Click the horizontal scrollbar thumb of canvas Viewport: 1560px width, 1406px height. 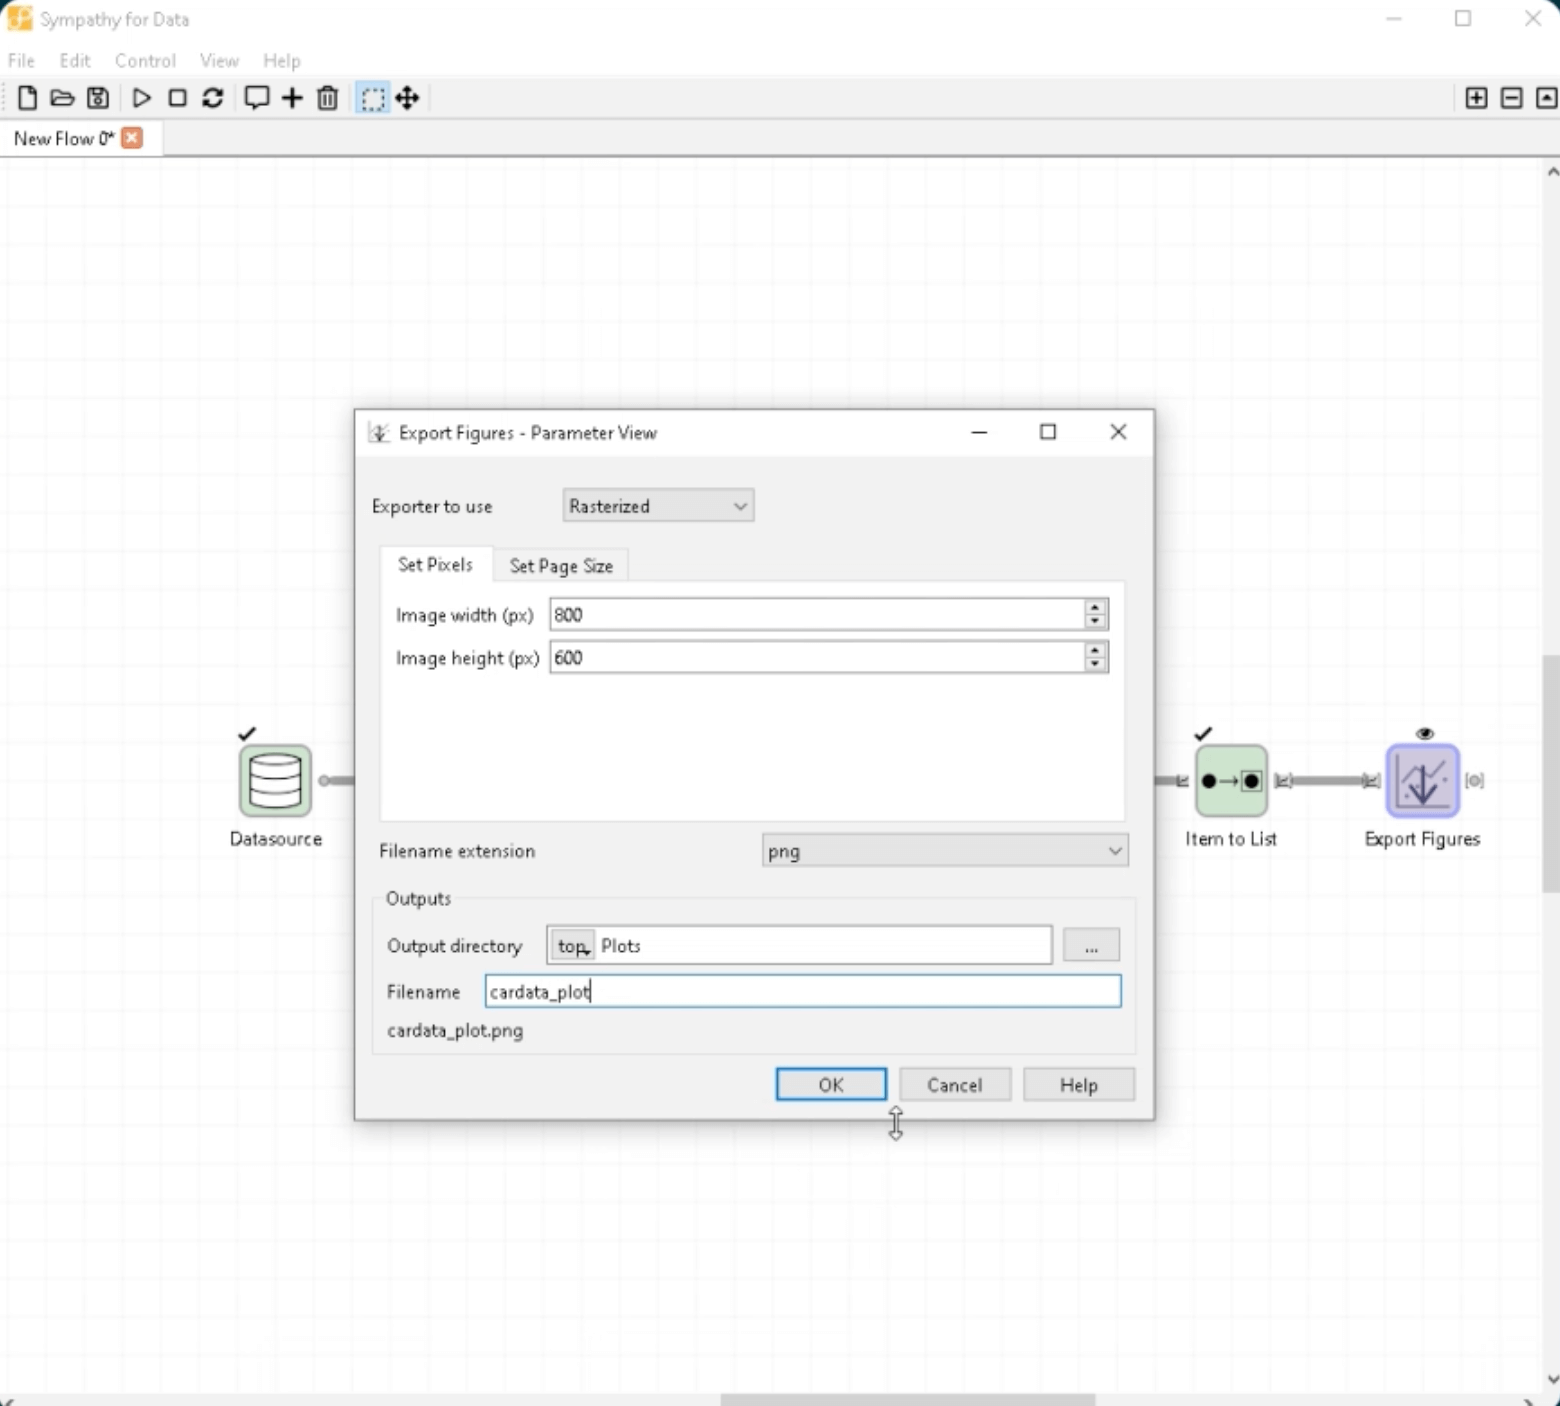pos(907,1399)
